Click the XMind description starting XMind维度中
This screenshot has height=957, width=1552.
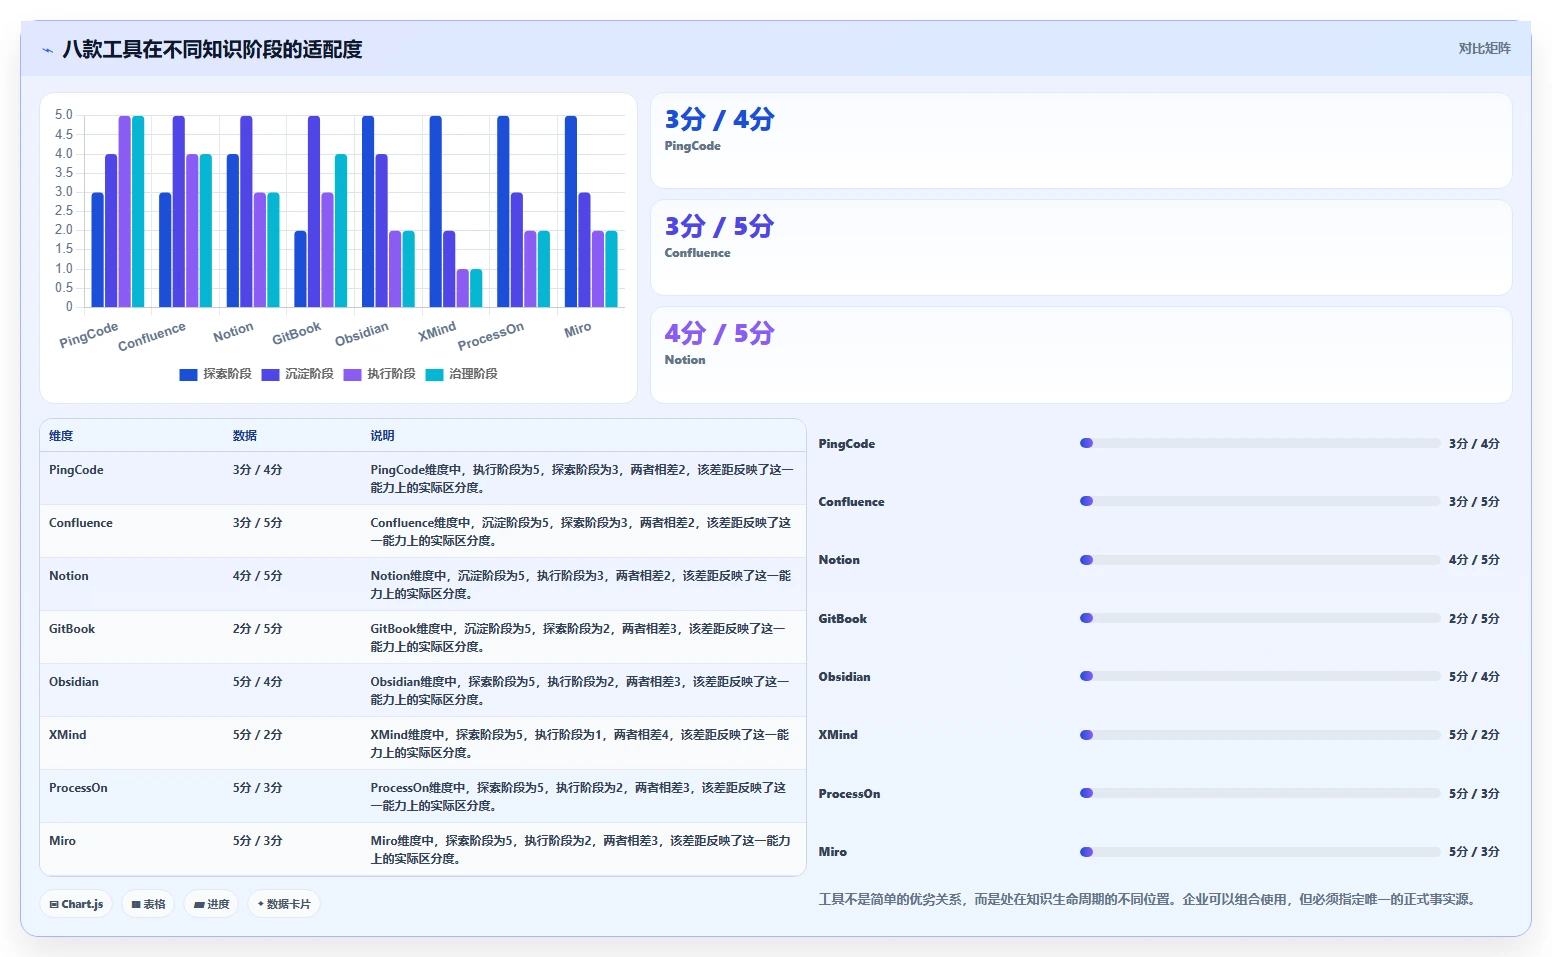(580, 744)
